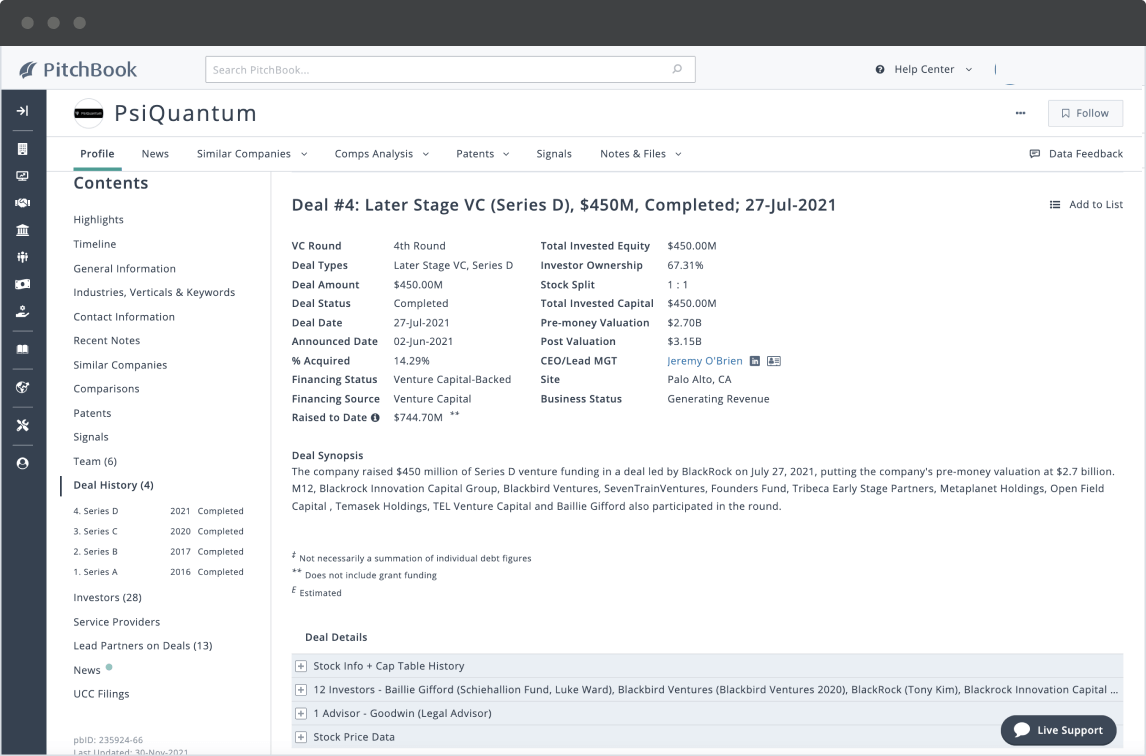Go to UCC Filings in Contents
1146x756 pixels.
click(x=101, y=694)
